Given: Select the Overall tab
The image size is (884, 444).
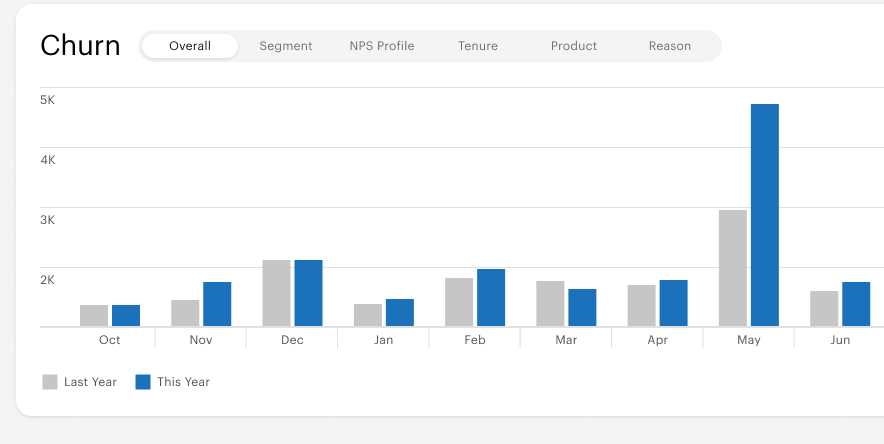Looking at the screenshot, I should (190, 46).
